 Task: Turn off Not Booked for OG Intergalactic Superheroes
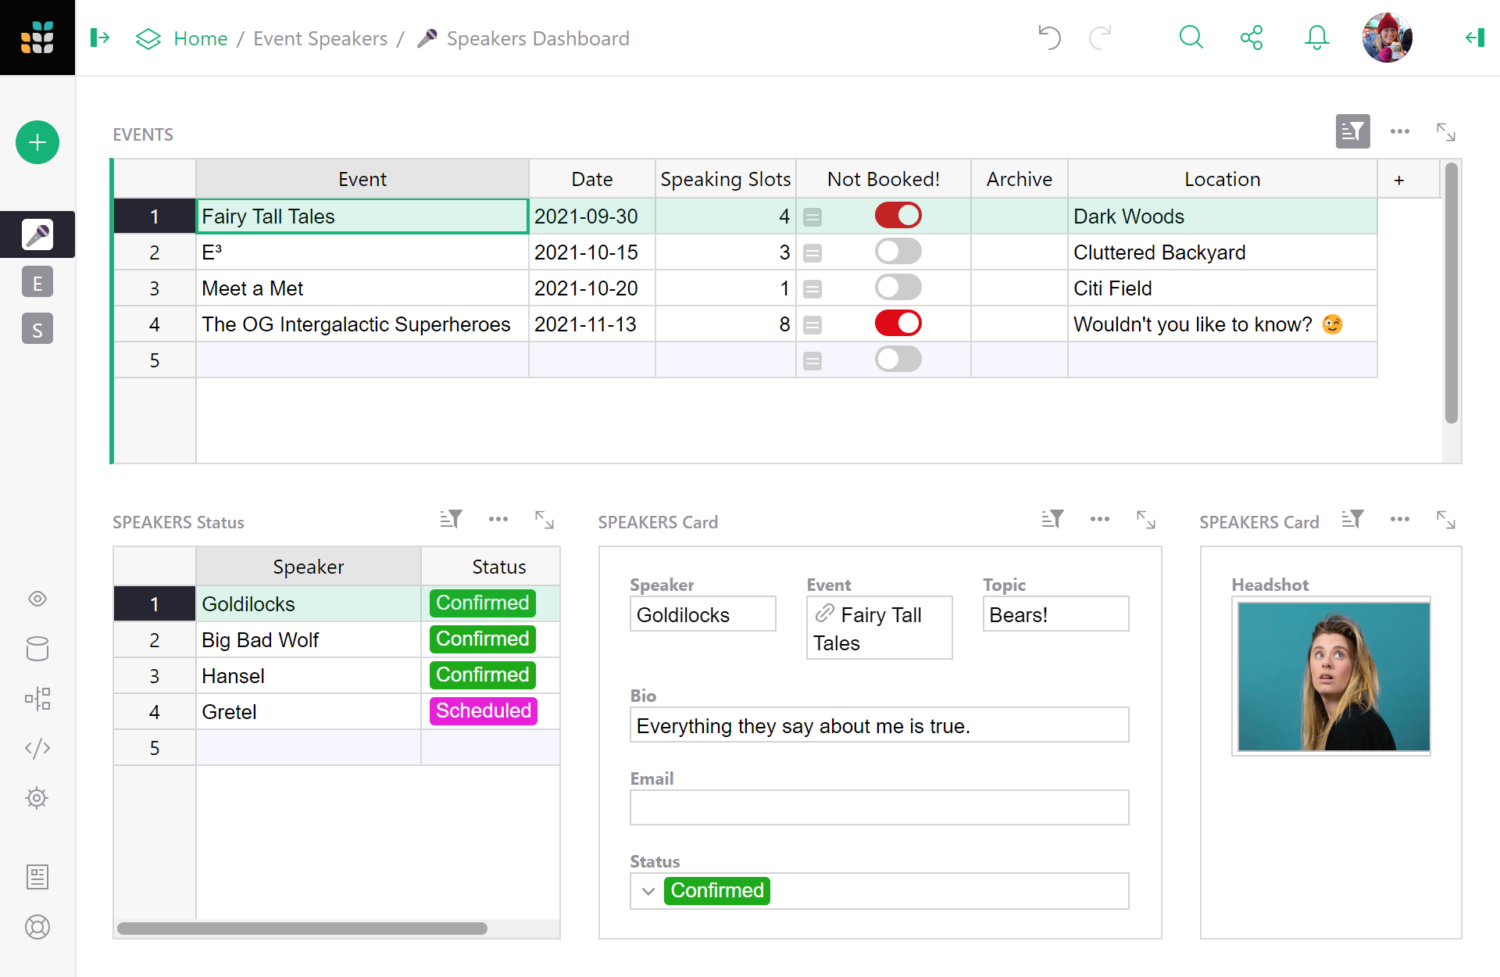pyautogui.click(x=897, y=324)
